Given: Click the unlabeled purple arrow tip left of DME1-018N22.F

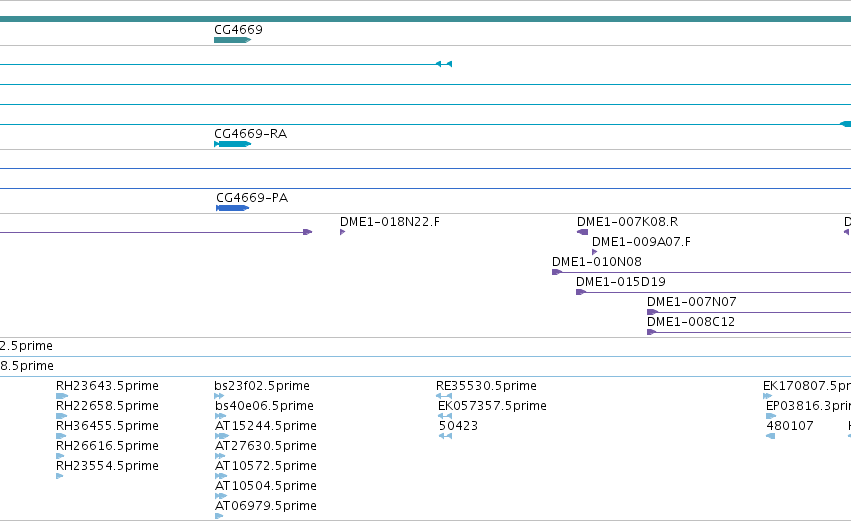Looking at the screenshot, I should tap(308, 232).
